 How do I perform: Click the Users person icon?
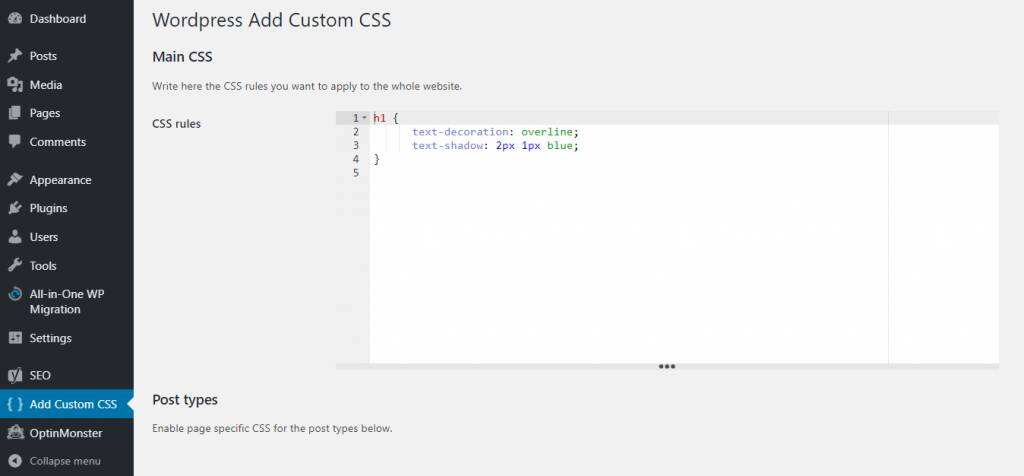coord(15,237)
